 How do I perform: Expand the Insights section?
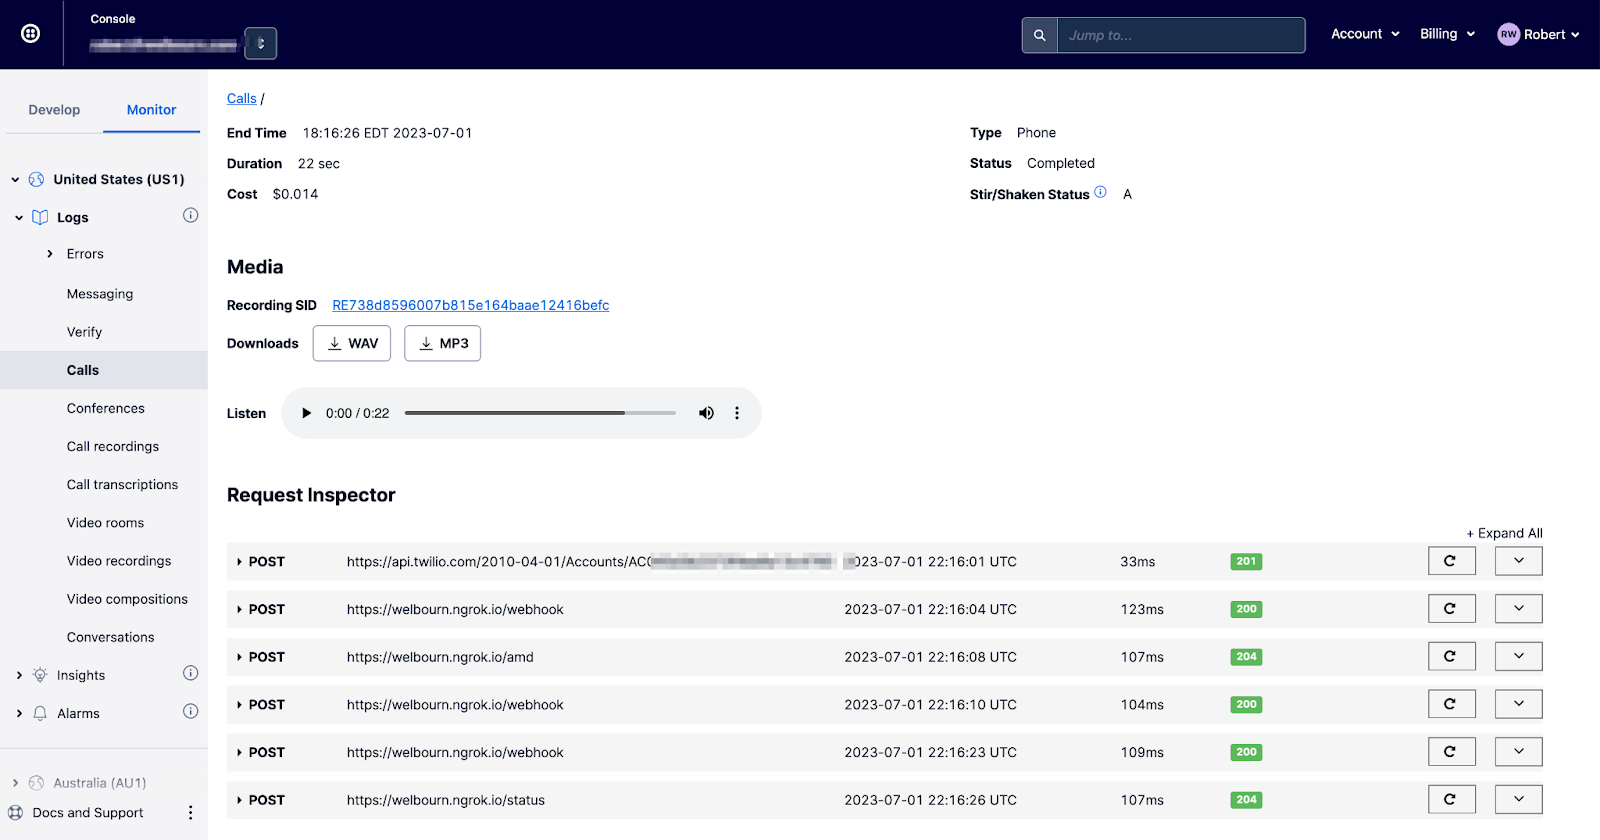(19, 676)
